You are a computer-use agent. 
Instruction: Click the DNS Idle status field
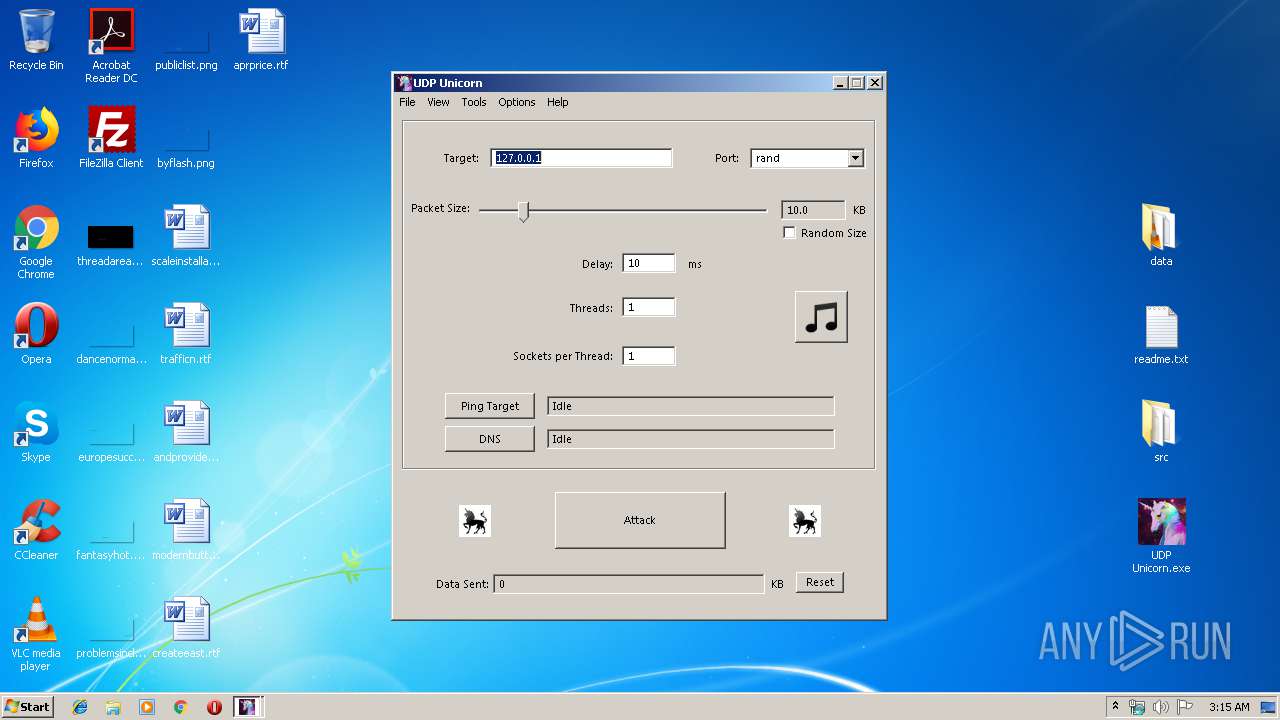click(690, 439)
